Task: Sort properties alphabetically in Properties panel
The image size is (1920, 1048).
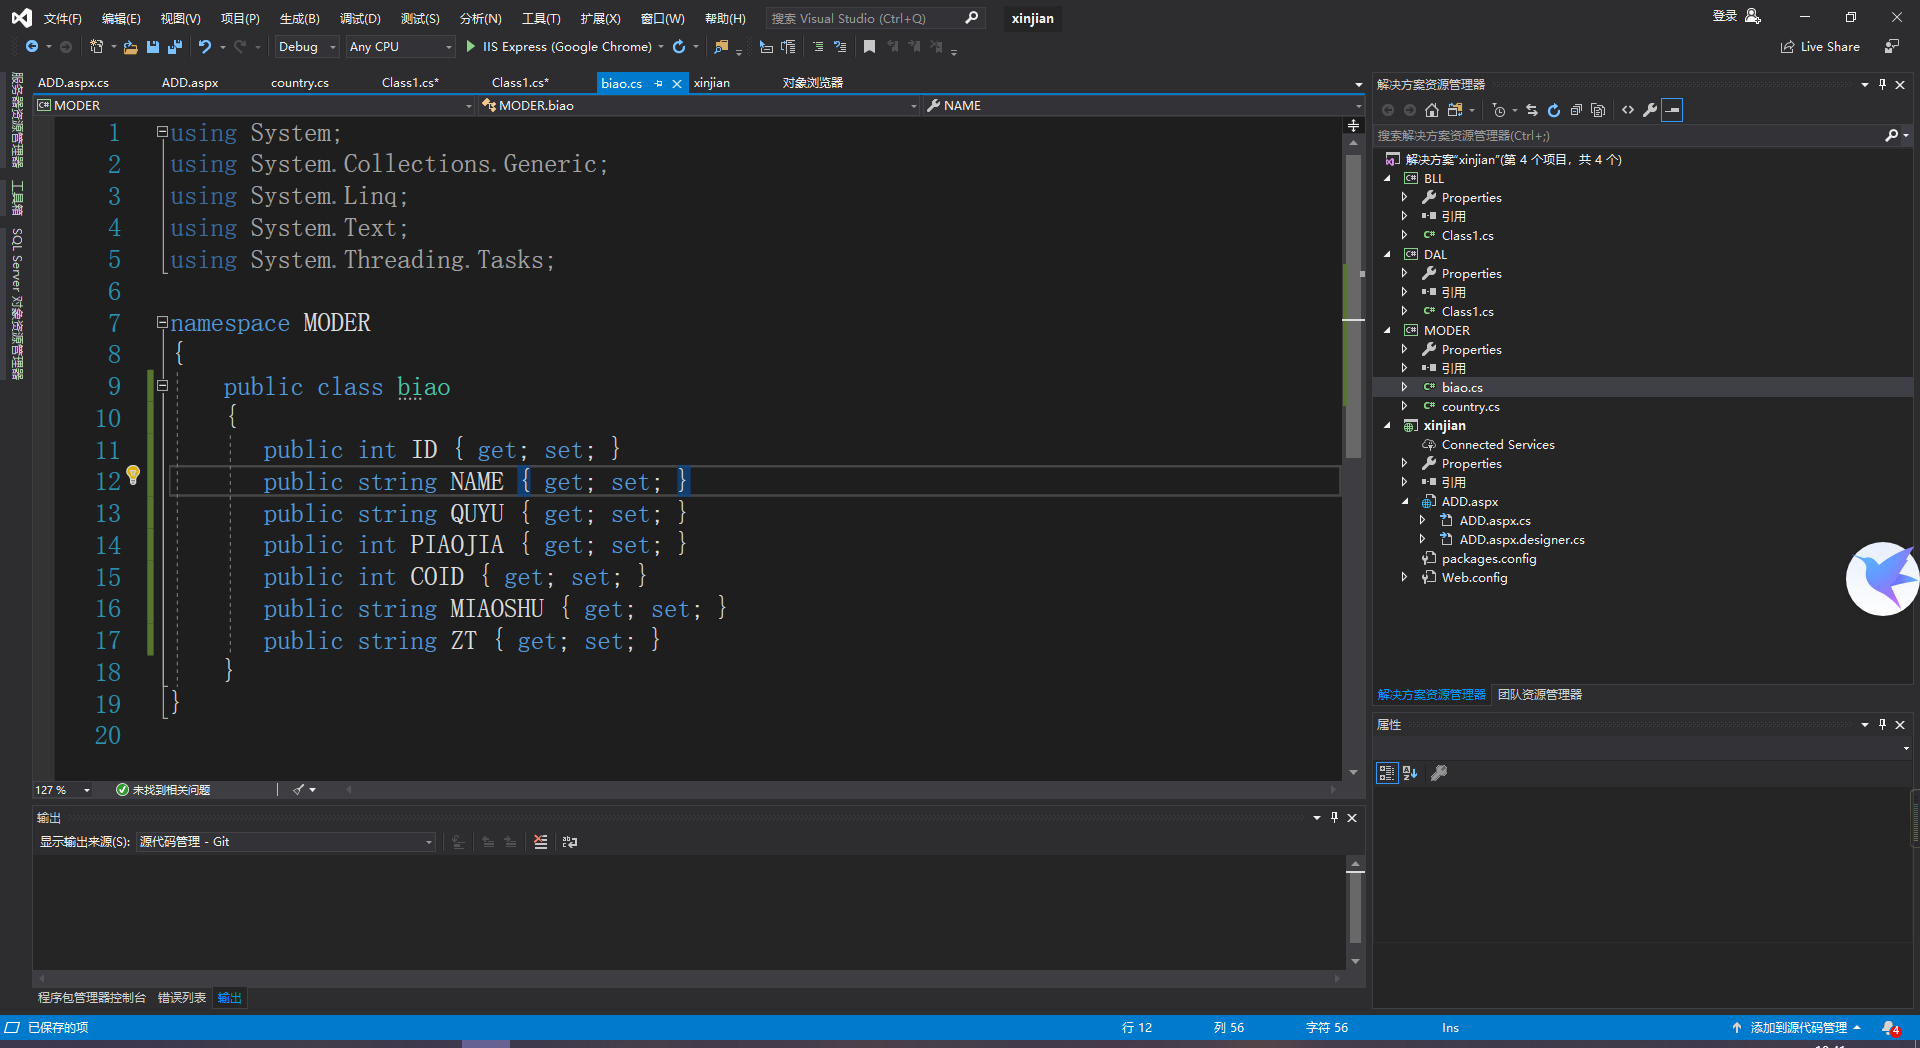Action: [x=1410, y=772]
